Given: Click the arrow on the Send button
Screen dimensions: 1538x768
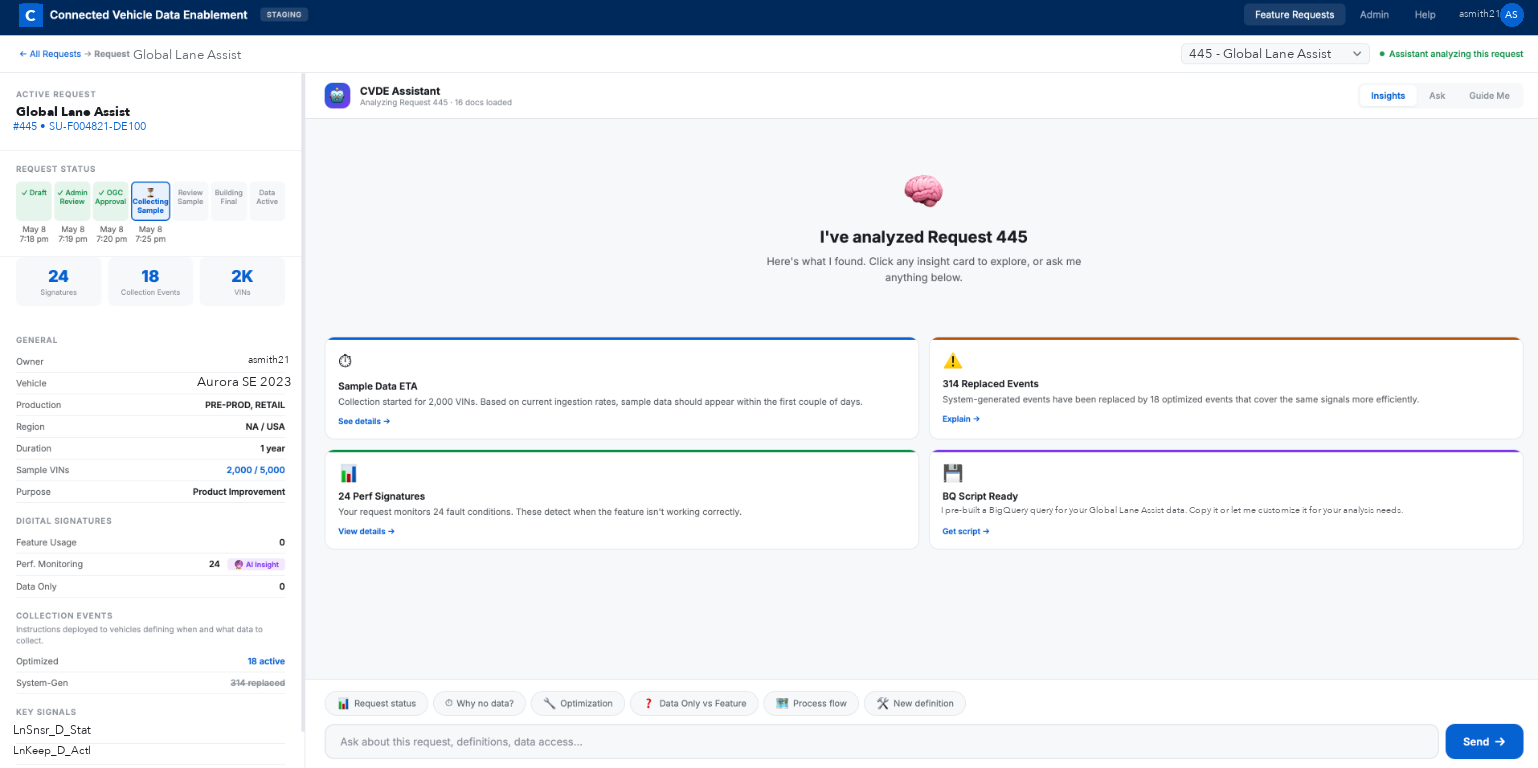Looking at the screenshot, I should [x=1499, y=742].
